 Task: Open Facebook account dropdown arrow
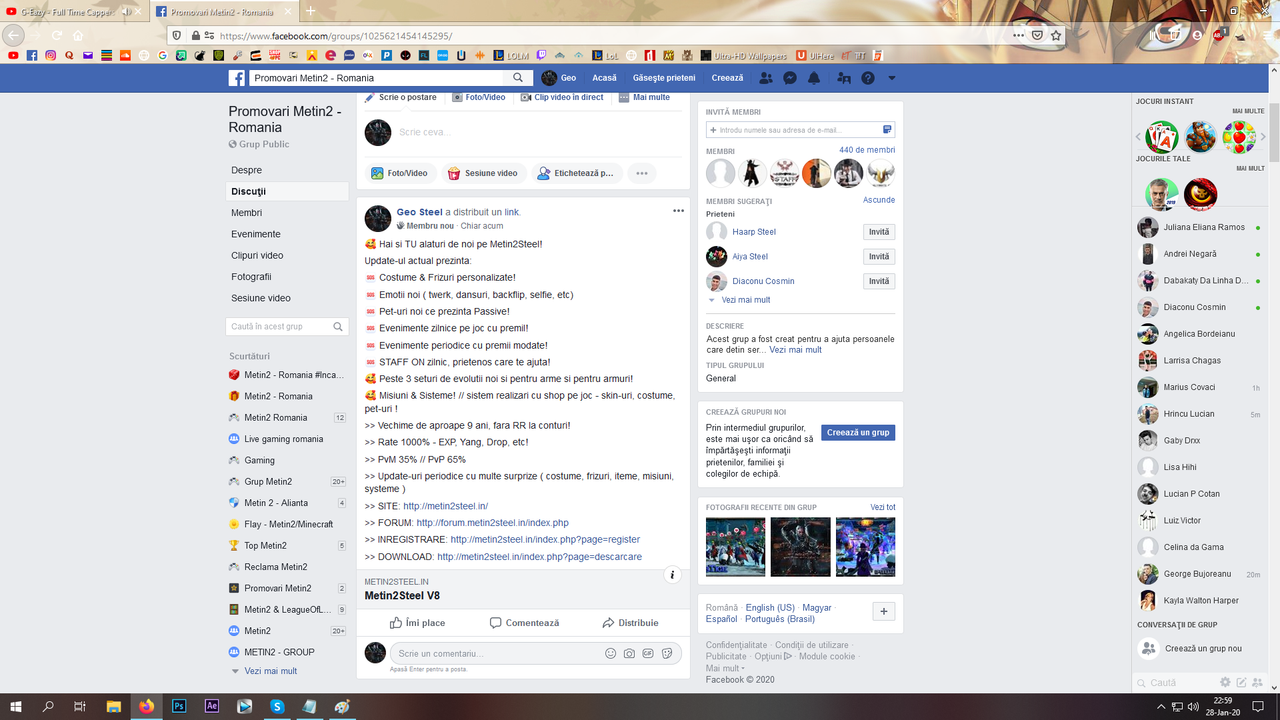pos(892,78)
